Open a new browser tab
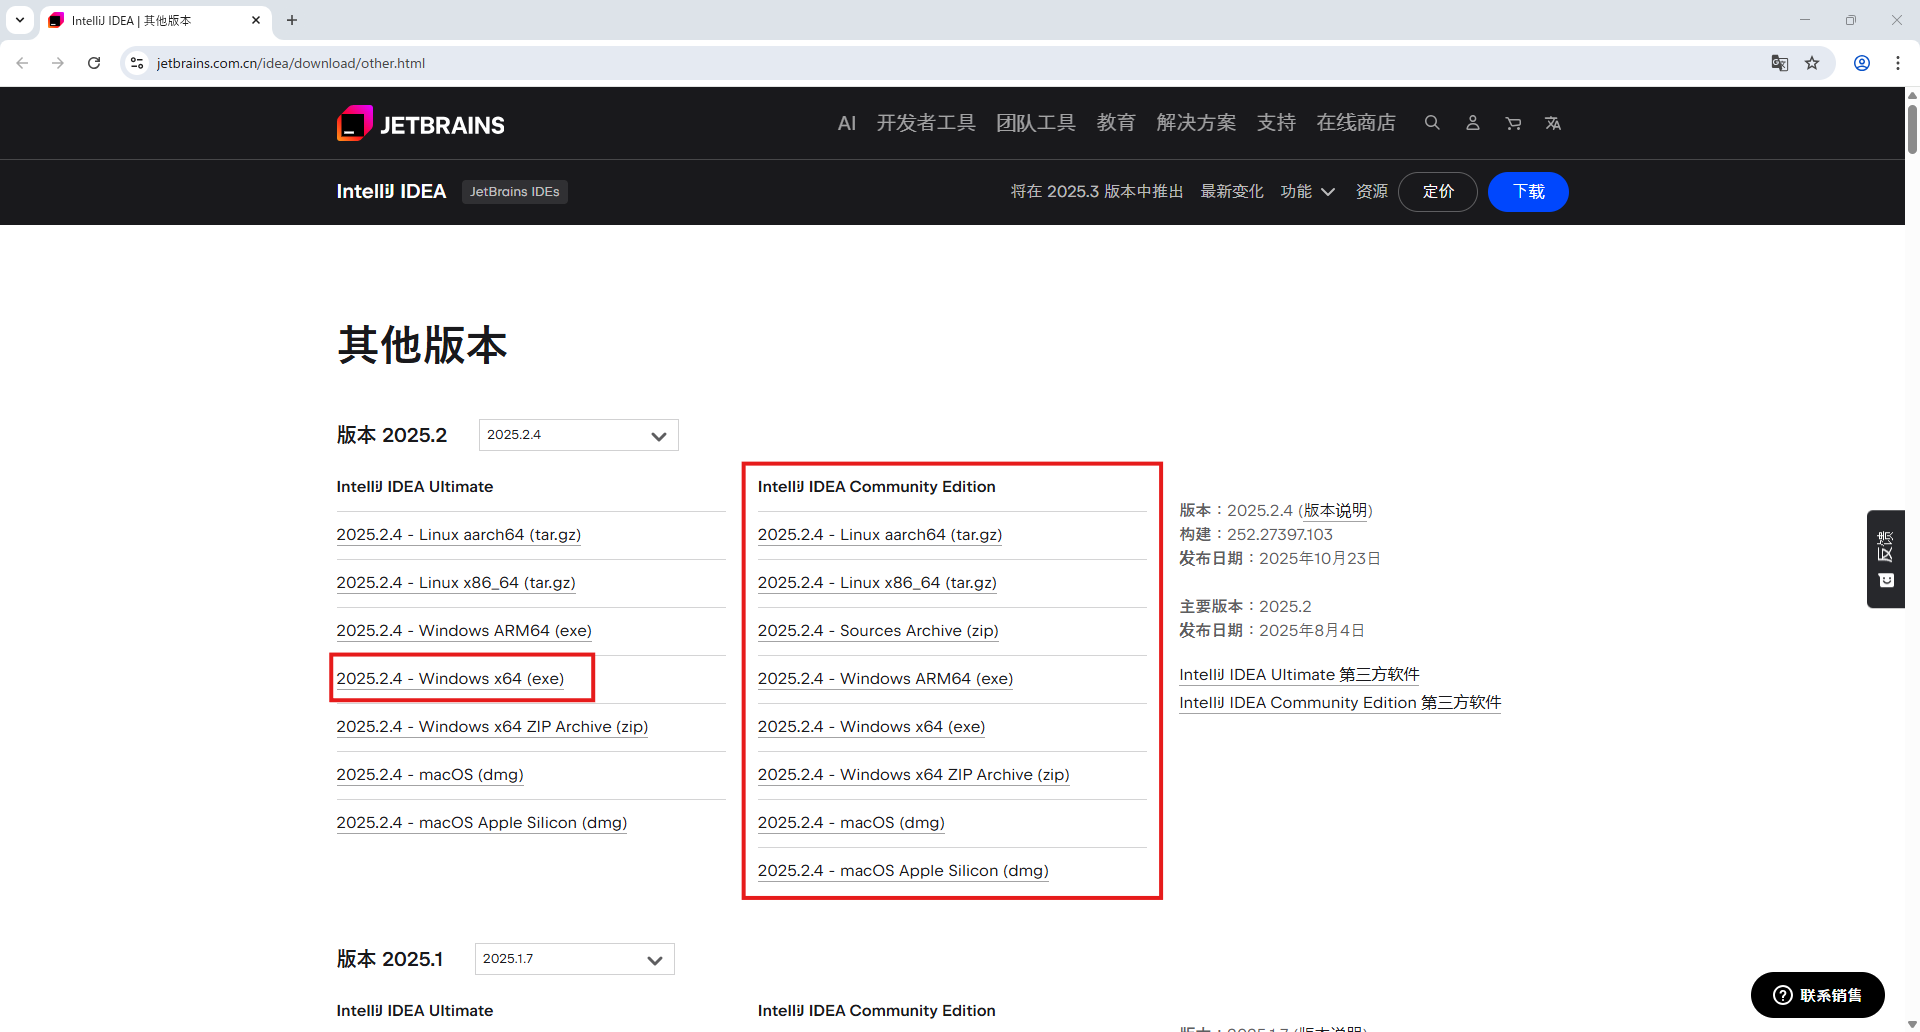Viewport: 1920px width, 1032px height. (x=292, y=20)
